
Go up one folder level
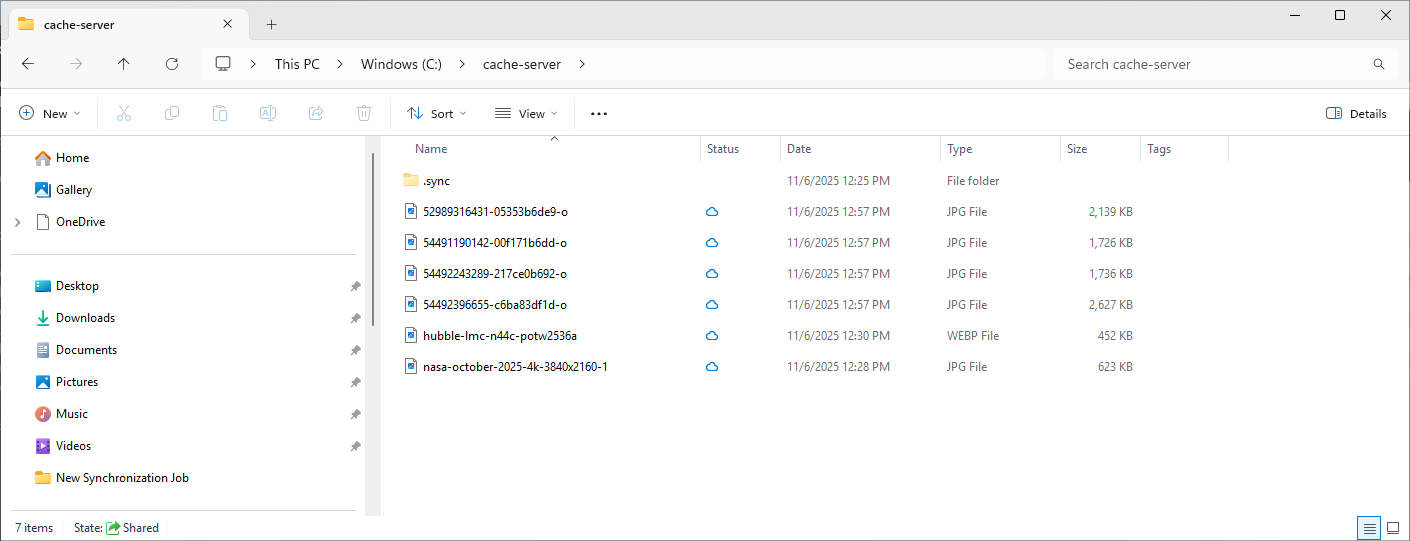click(x=123, y=64)
